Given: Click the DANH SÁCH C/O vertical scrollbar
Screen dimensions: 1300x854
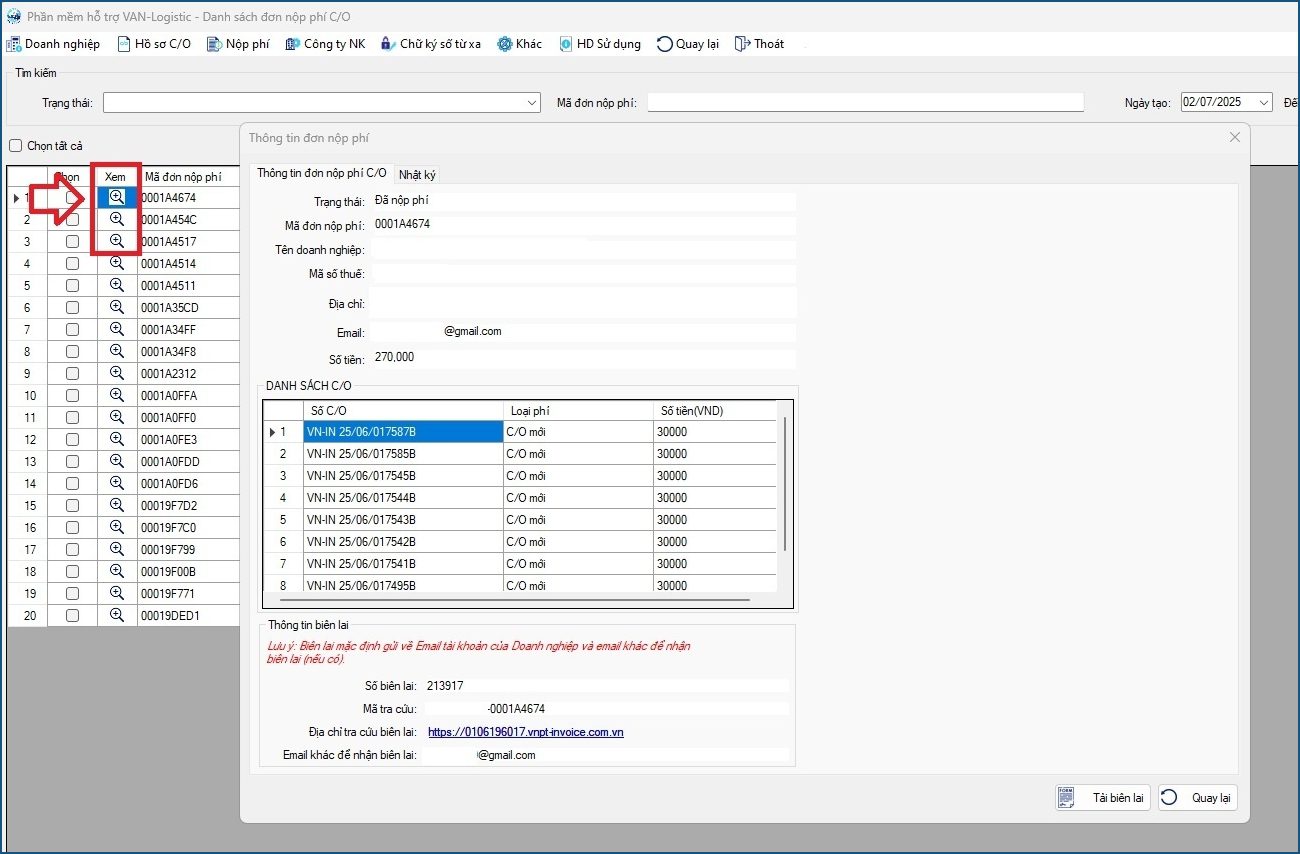Looking at the screenshot, I should point(786,483).
